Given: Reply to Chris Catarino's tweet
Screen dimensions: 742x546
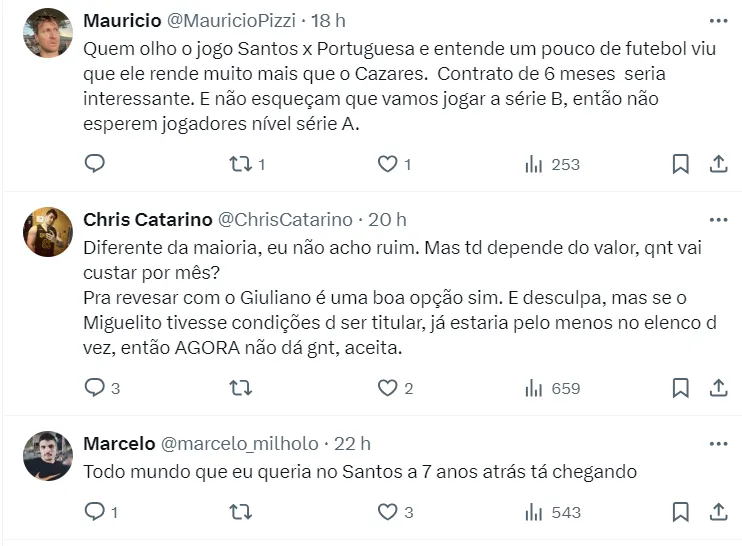Looking at the screenshot, I should pyautogui.click(x=94, y=388).
